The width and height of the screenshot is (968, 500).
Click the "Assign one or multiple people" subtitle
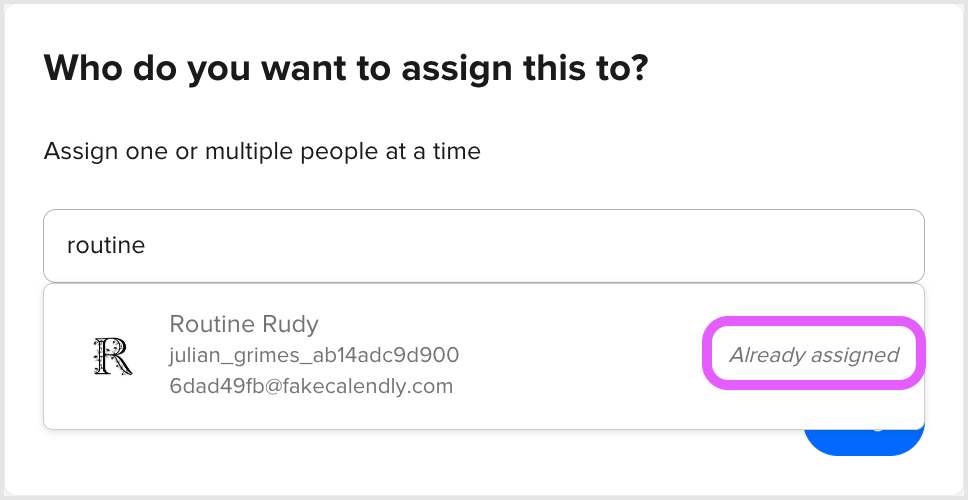(x=262, y=152)
